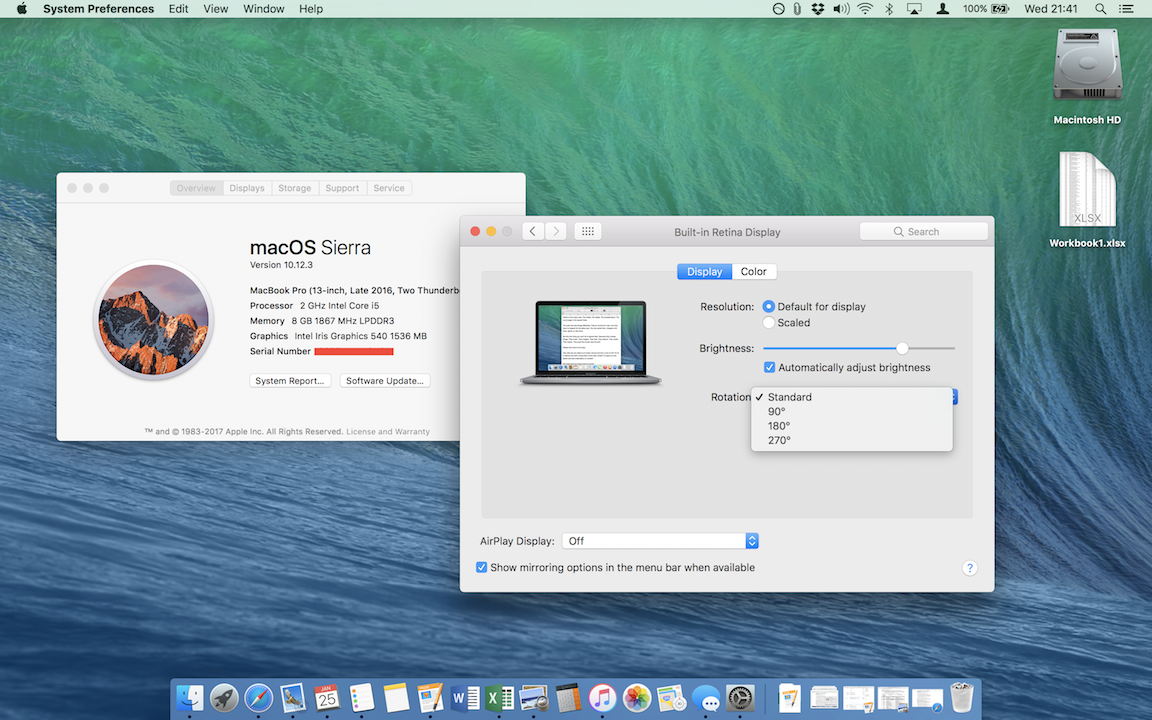Click Dropbox icon in menu bar
The width and height of the screenshot is (1152, 720).
818,9
